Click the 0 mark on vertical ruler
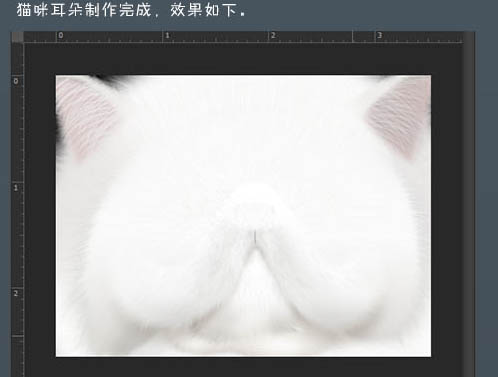This screenshot has height=377, width=498. [16, 81]
